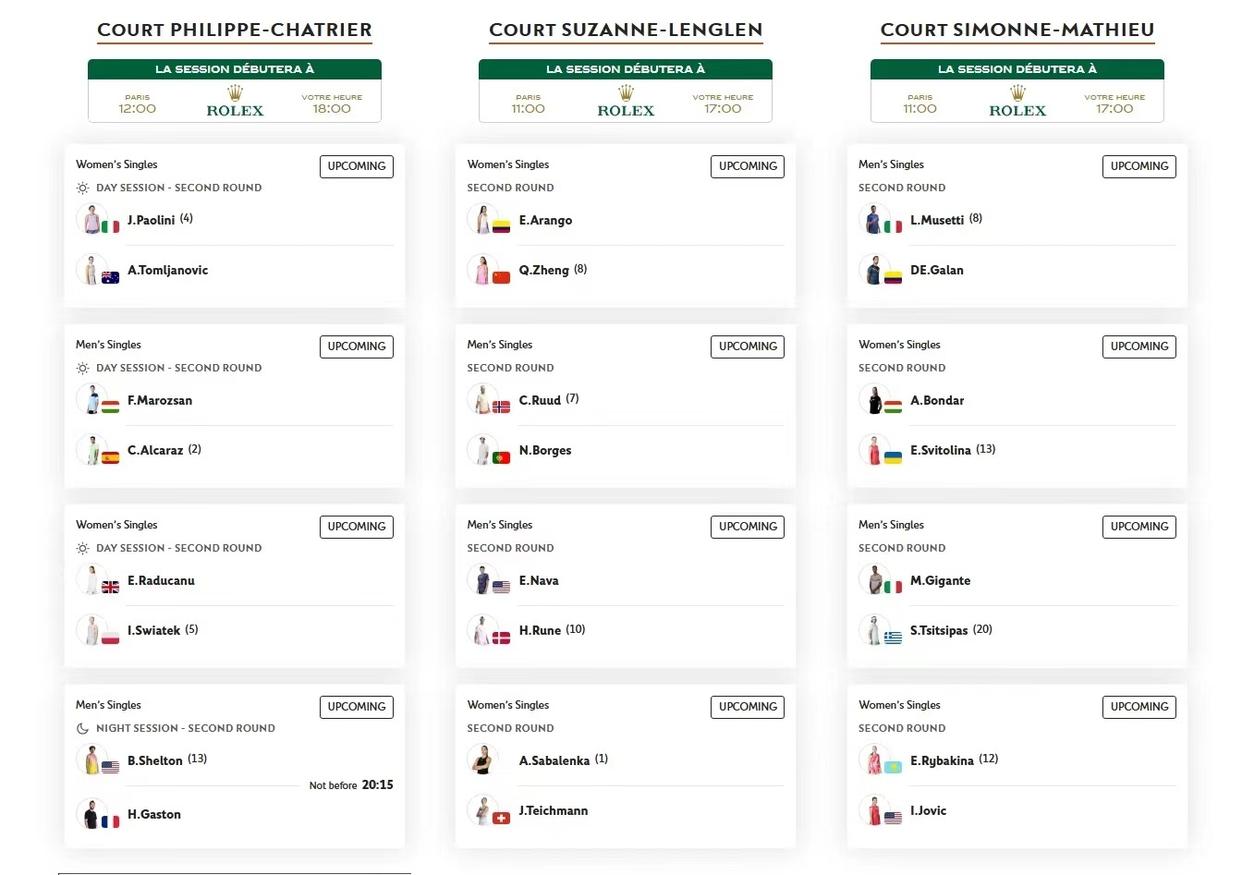The image size is (1242, 875).
Task: Open C.Alcaraz player name link
Action: [155, 451]
